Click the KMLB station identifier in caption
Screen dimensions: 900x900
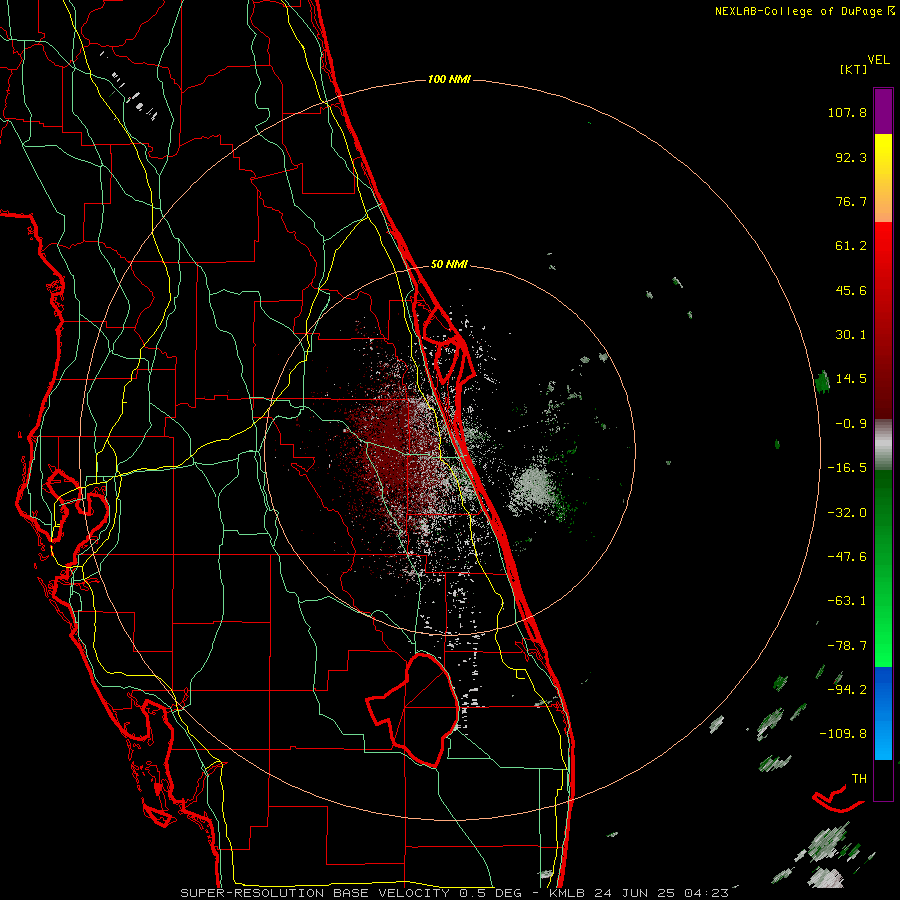tap(568, 893)
